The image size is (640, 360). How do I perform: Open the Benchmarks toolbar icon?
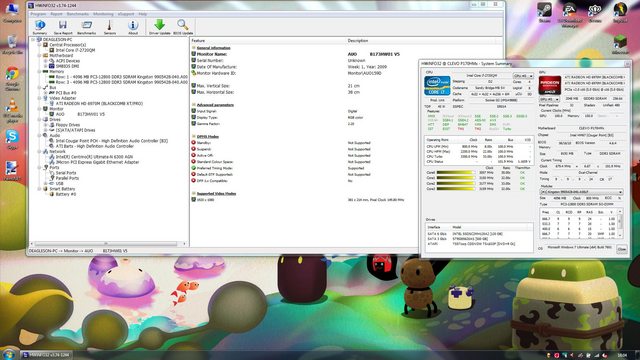coord(86,25)
